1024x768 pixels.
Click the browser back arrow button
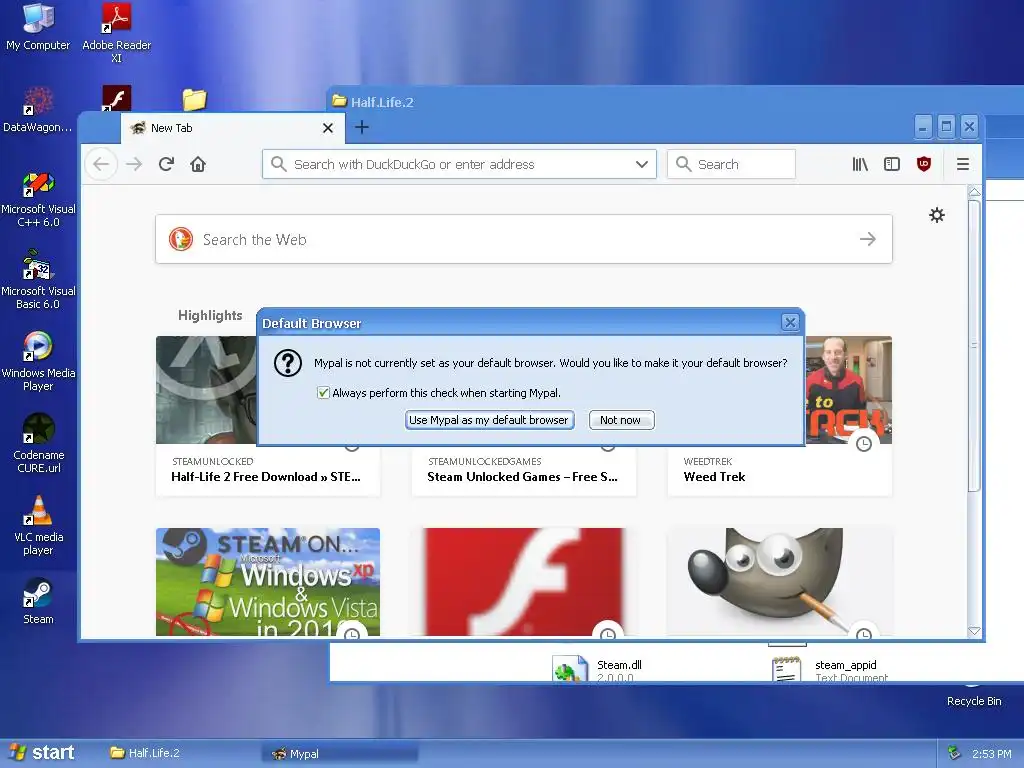tap(101, 164)
